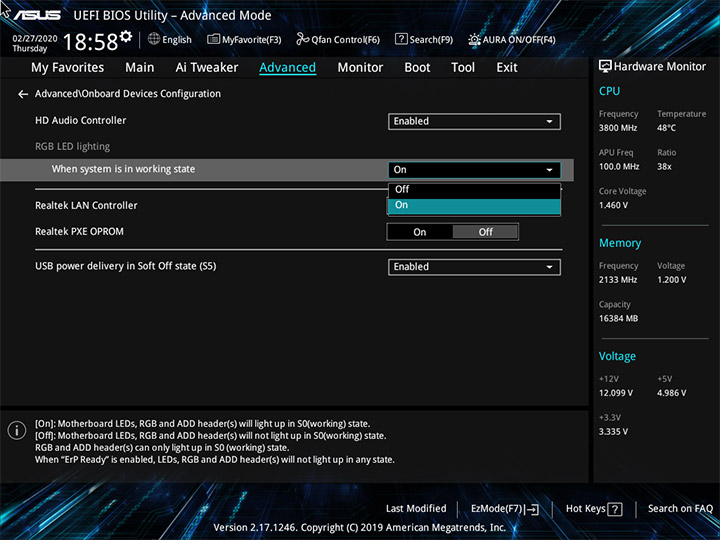
Task: Select When system is in working state row
Action: 287,169
